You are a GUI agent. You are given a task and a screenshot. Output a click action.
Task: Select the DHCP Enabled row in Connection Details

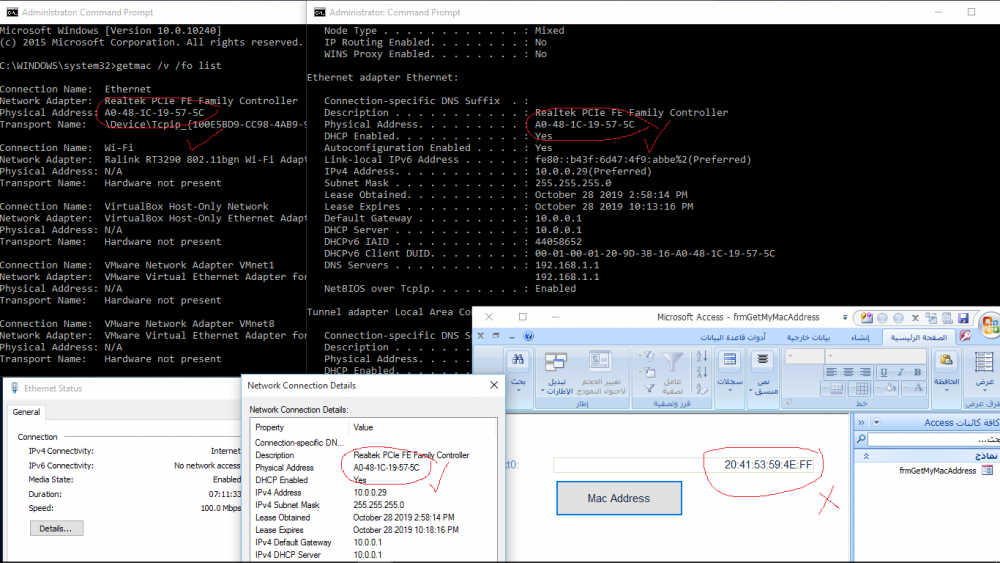(x=373, y=480)
